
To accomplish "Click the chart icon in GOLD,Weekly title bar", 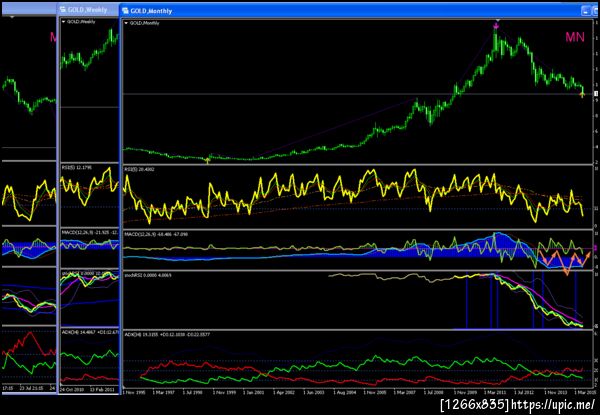I will tap(63, 10).
